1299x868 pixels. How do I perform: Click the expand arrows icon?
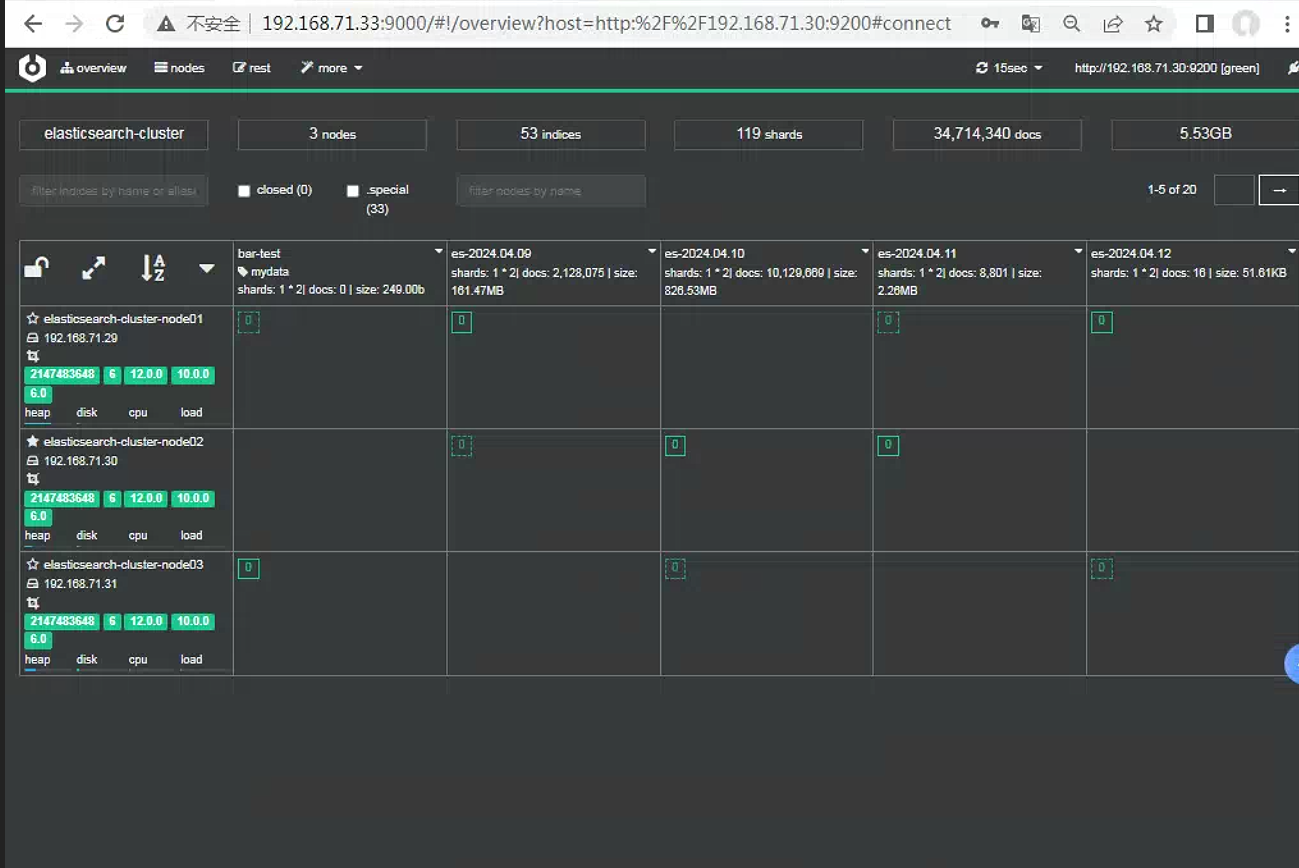tap(93, 268)
